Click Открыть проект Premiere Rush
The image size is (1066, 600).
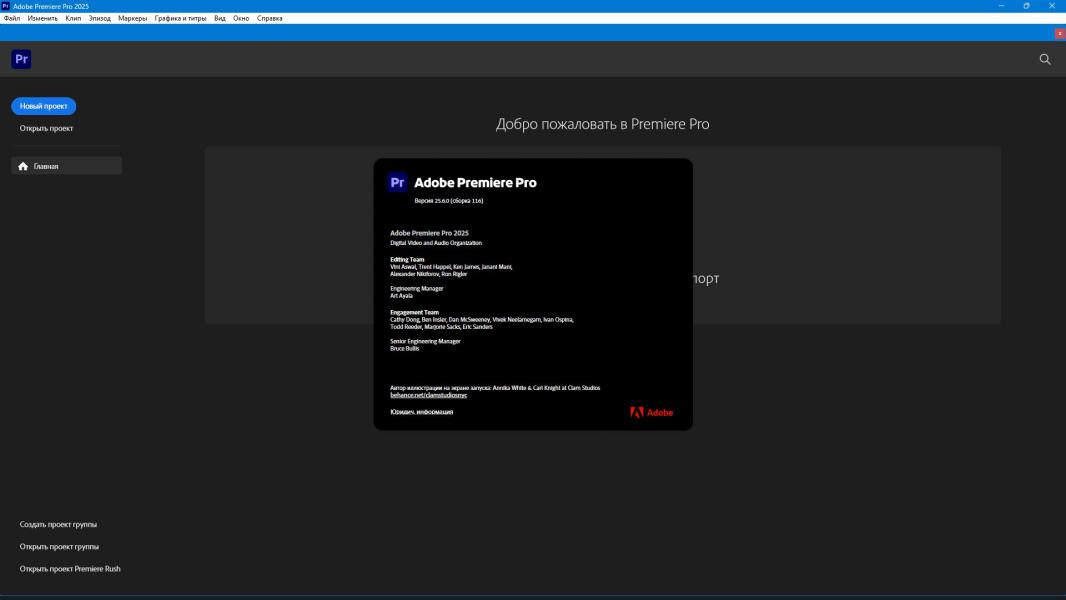coord(70,569)
